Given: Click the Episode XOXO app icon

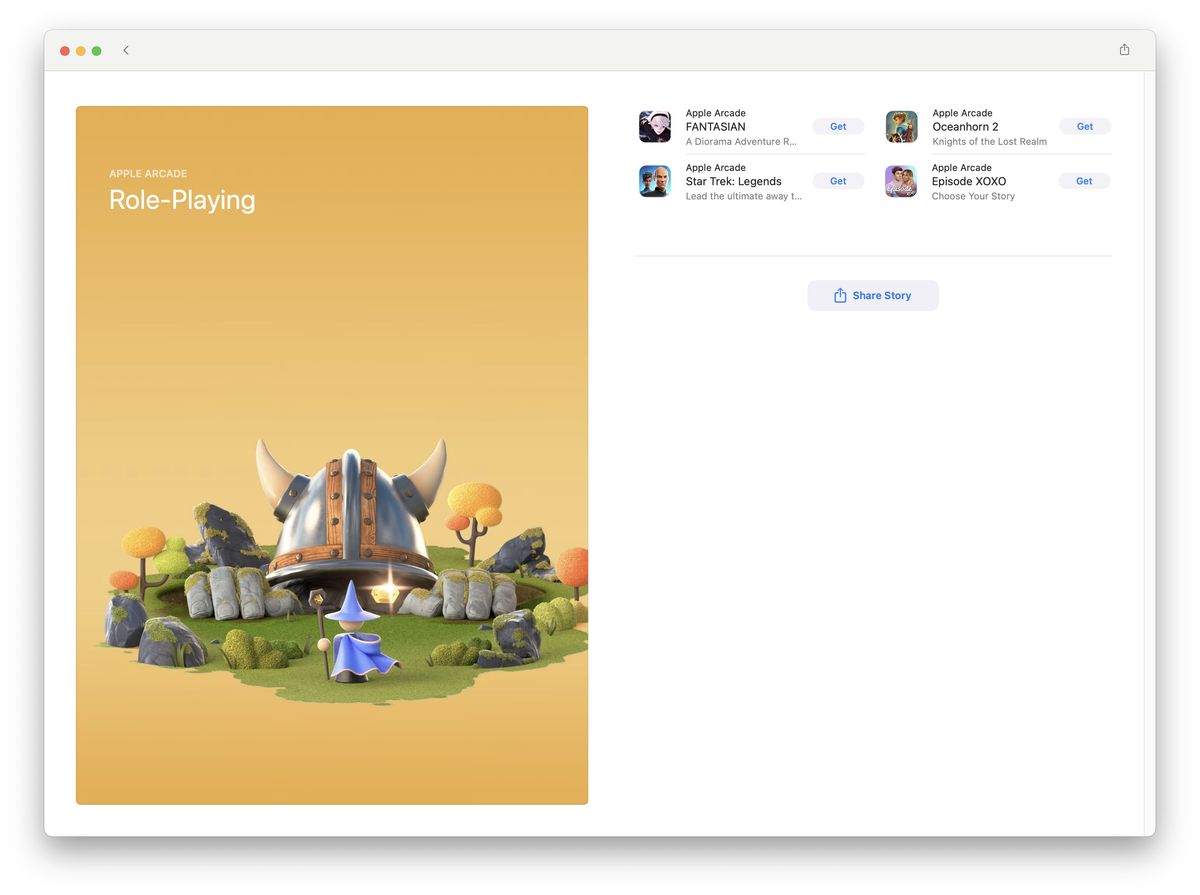Looking at the screenshot, I should click(901, 181).
